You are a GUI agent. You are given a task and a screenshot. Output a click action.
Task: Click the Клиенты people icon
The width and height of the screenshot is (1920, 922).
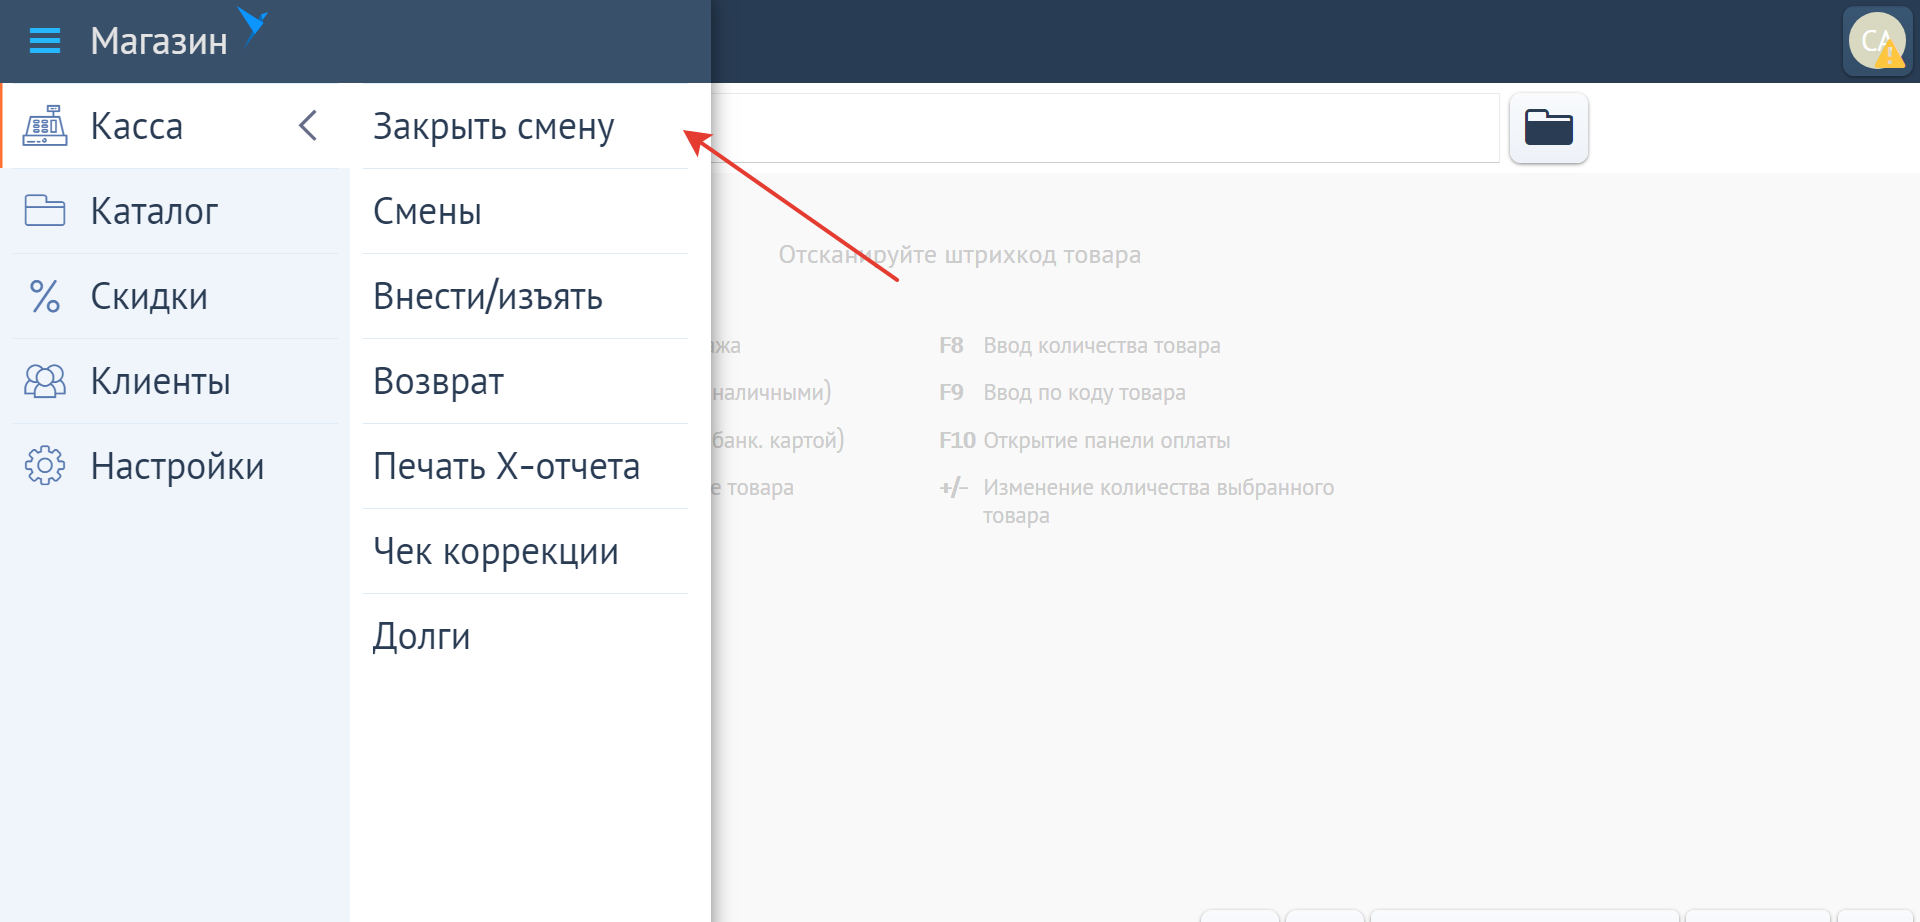pyautogui.click(x=45, y=381)
